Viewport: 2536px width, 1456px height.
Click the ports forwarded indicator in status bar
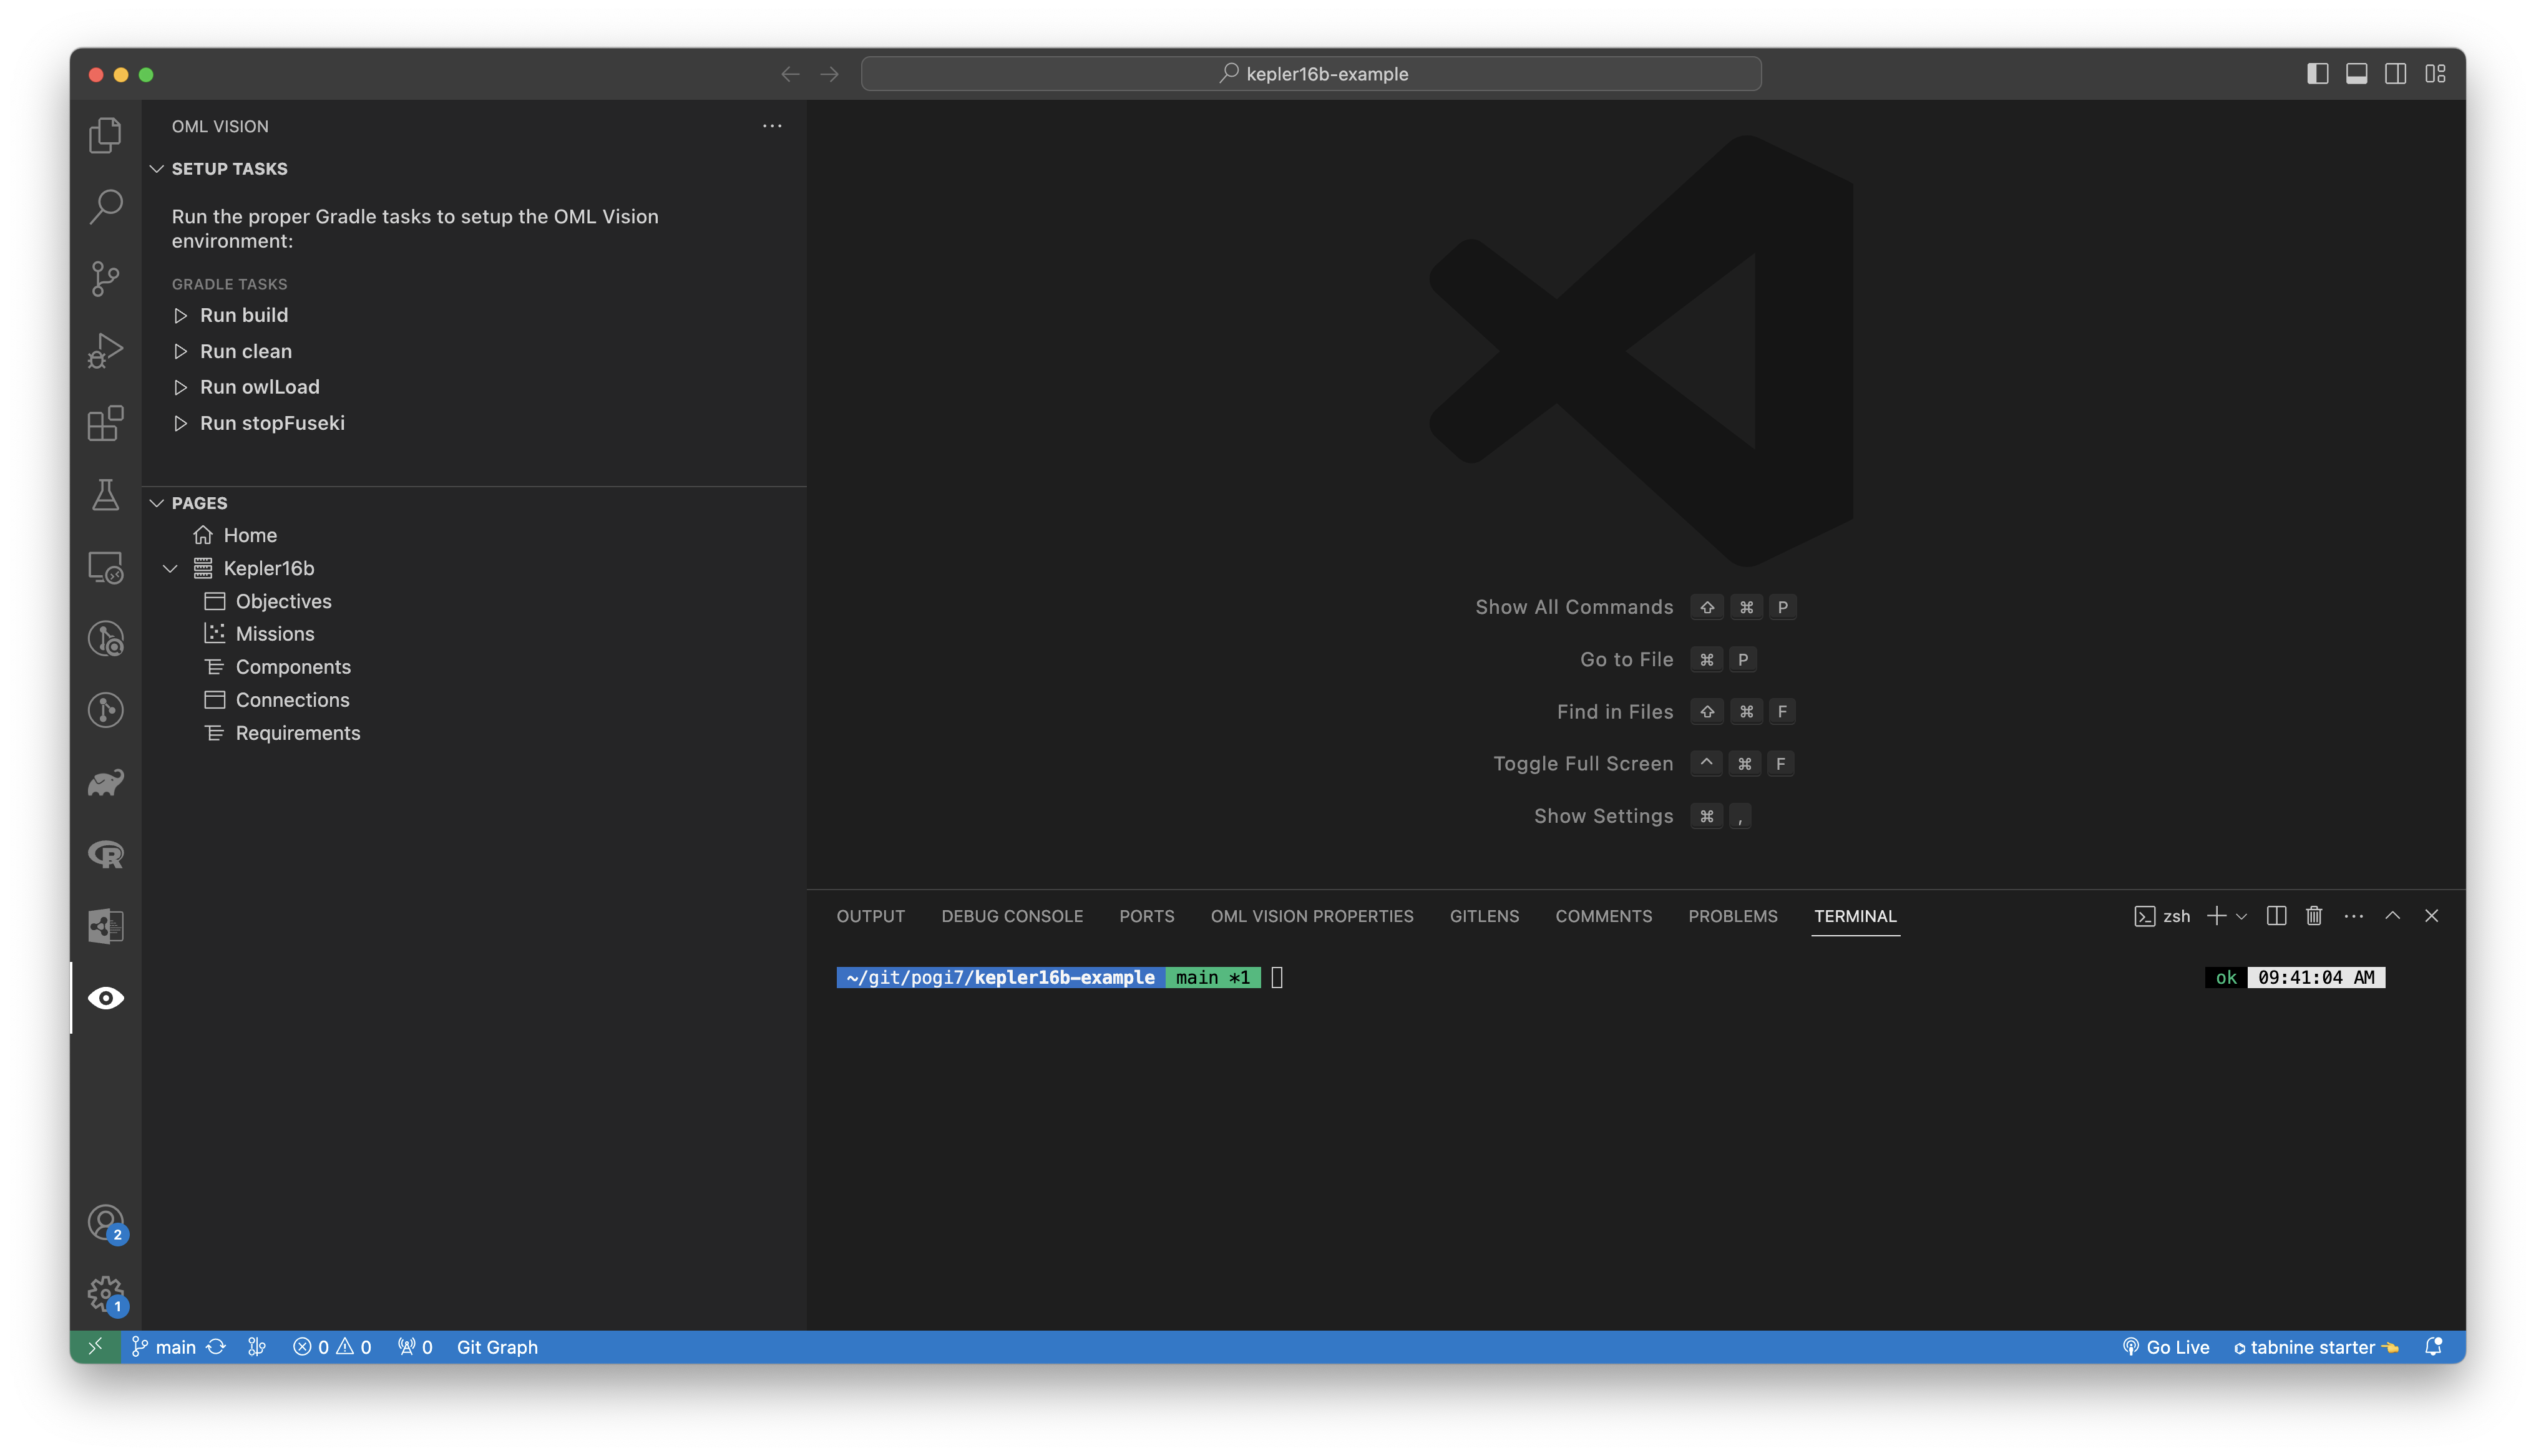[x=415, y=1347]
